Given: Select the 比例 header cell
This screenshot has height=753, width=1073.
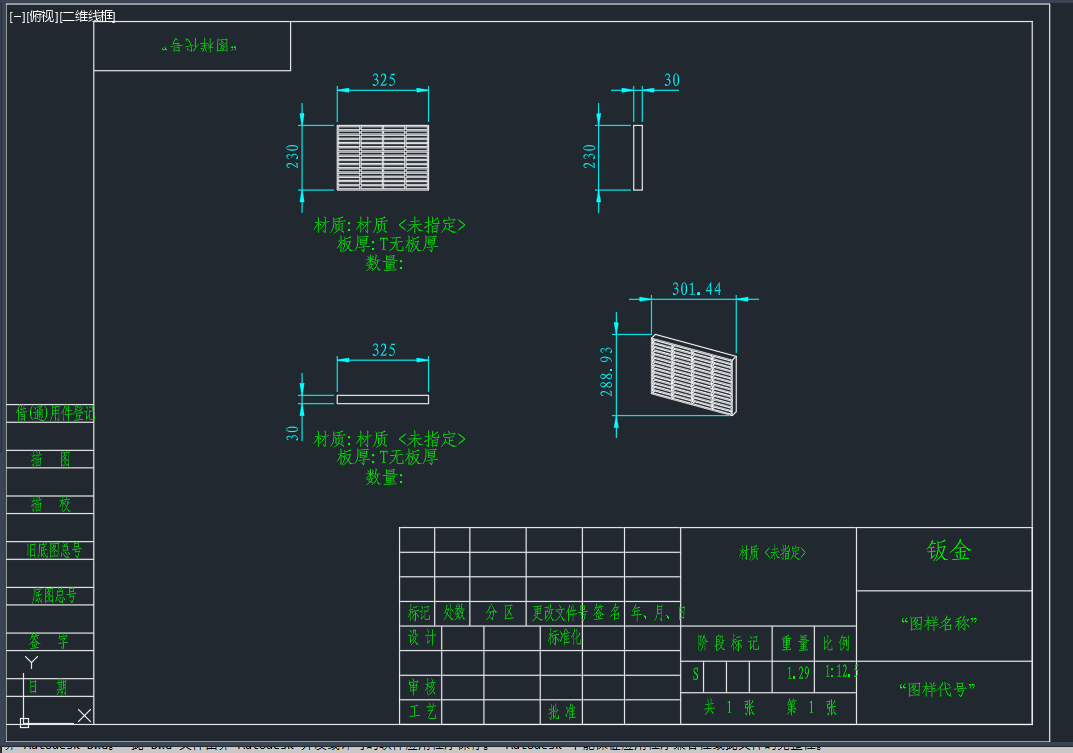Looking at the screenshot, I should (836, 643).
